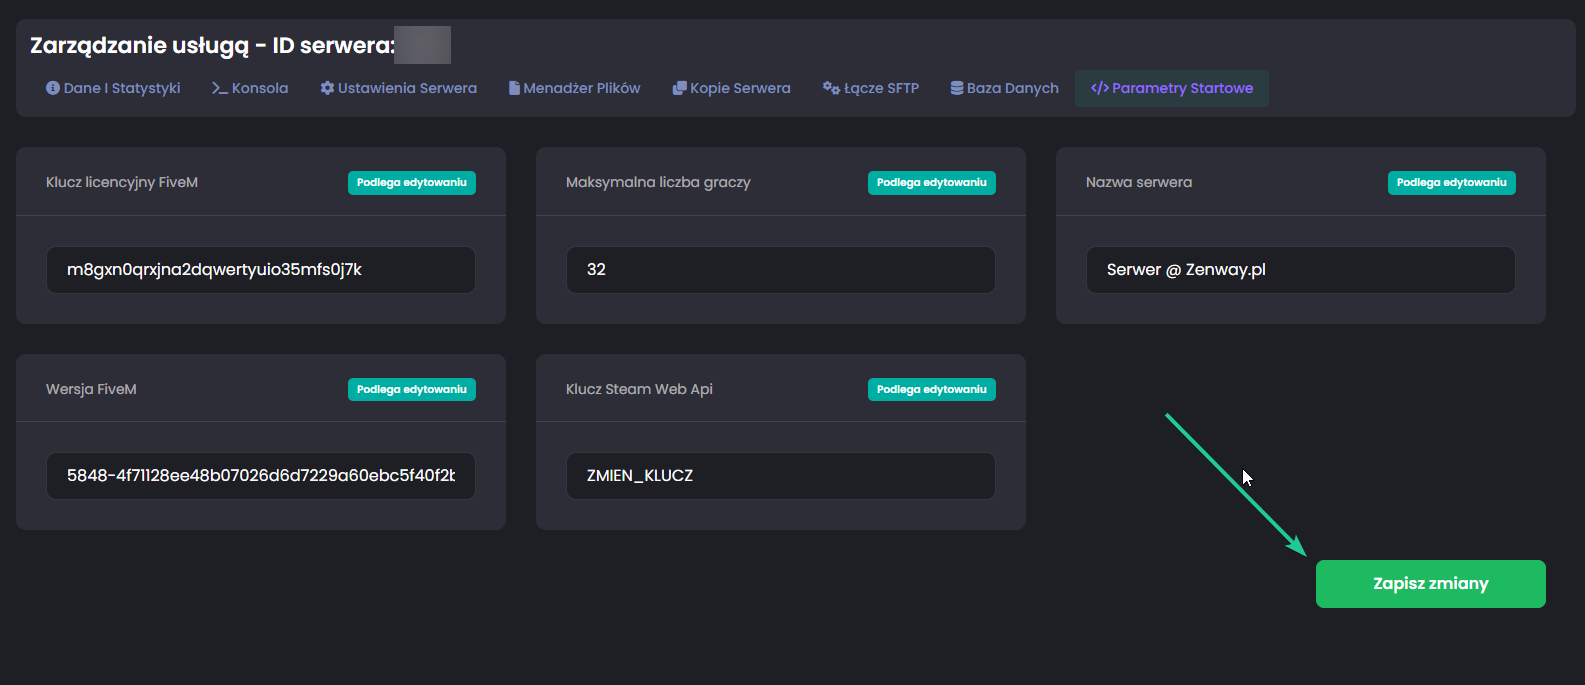This screenshot has width=1585, height=685.
Task: Switch to the Menadżer Plików tab
Action: pos(581,88)
